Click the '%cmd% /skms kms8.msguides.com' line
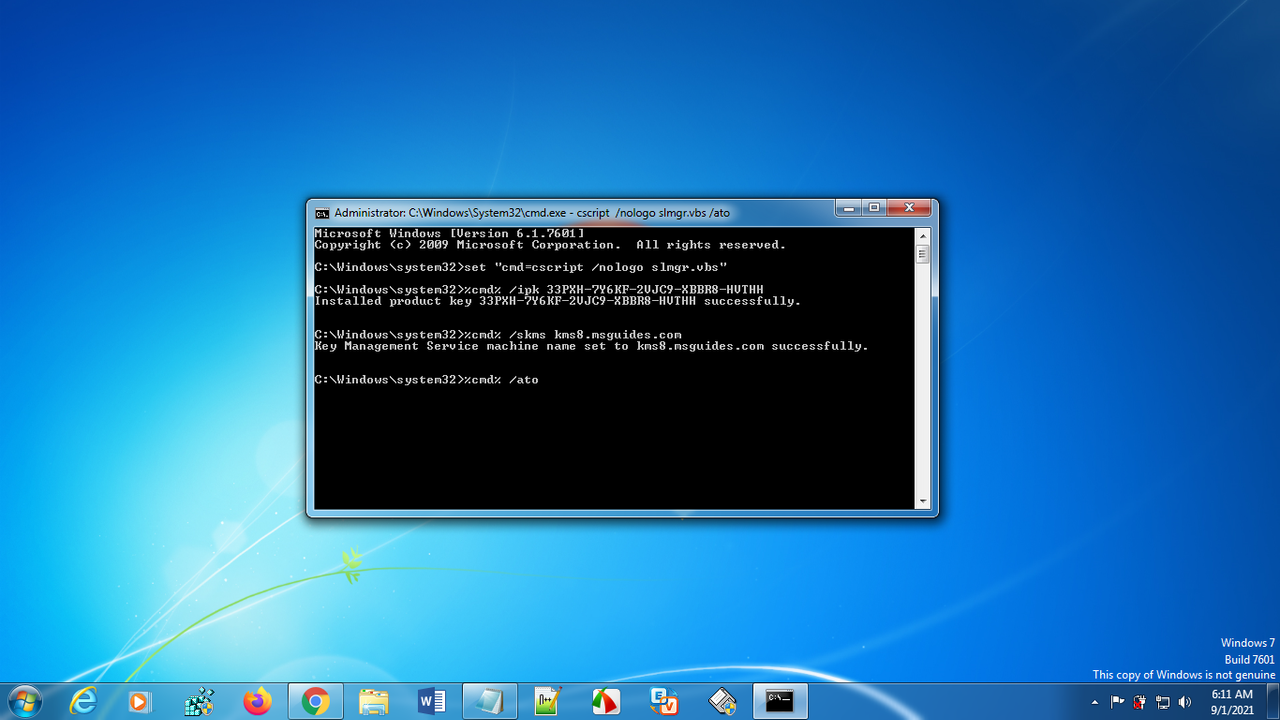Image resolution: width=1280 pixels, height=720 pixels. 498,335
